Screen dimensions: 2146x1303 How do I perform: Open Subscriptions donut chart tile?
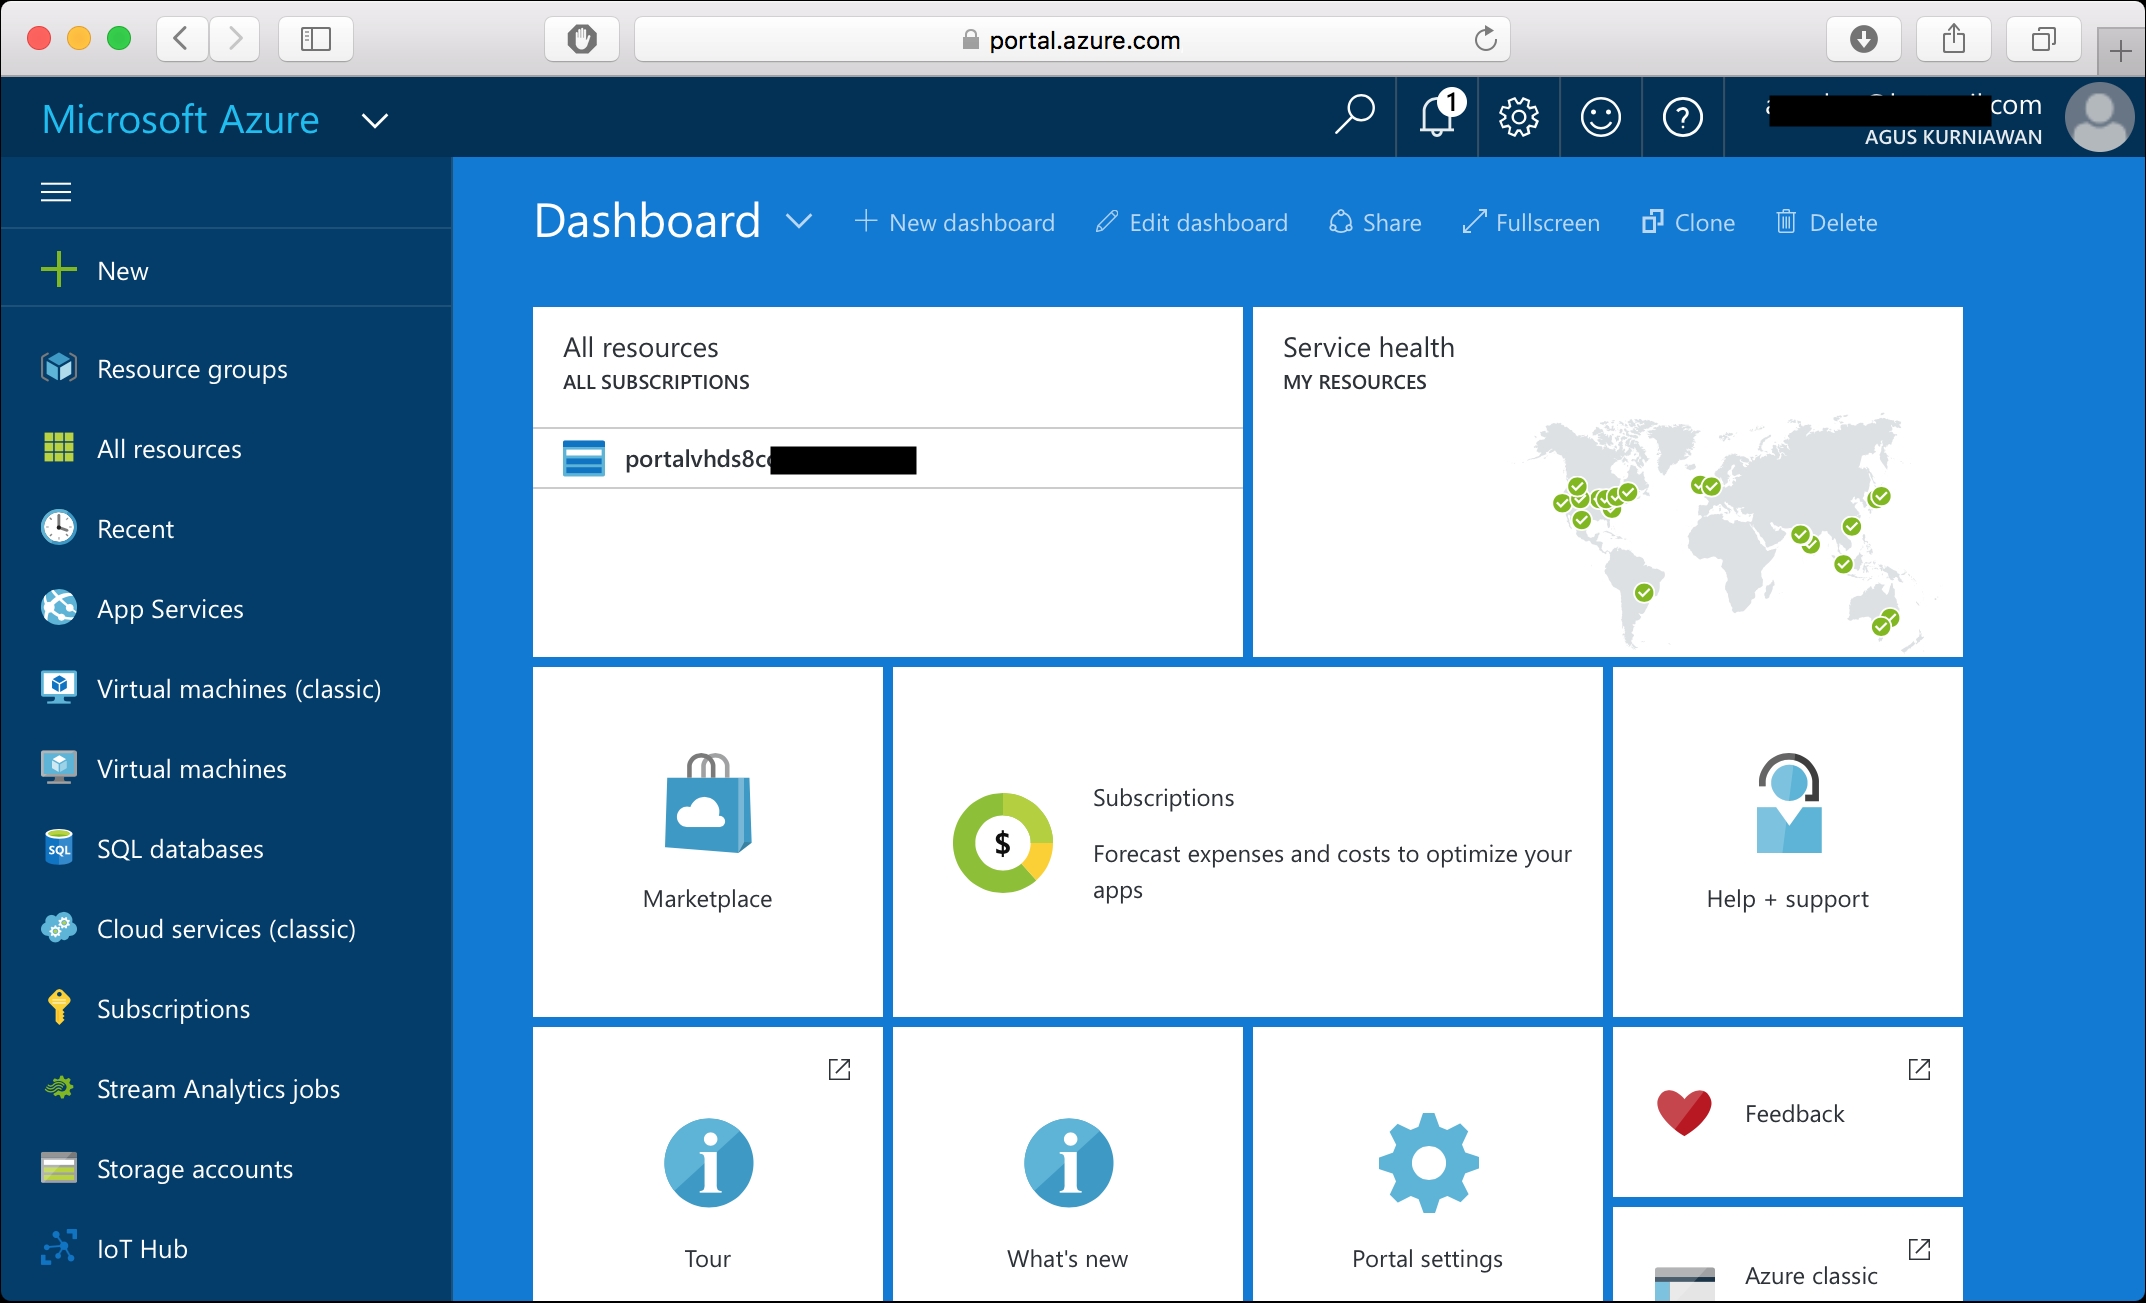[x=1248, y=842]
